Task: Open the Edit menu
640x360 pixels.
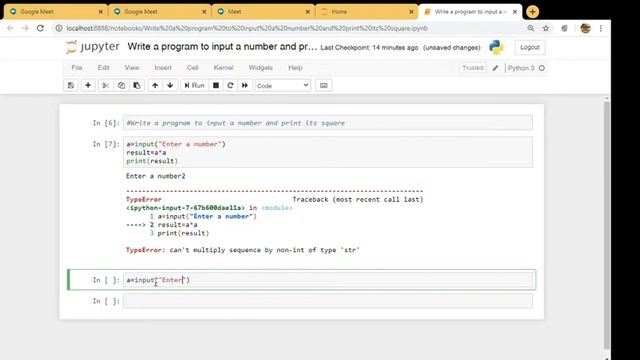Action: 103,68
